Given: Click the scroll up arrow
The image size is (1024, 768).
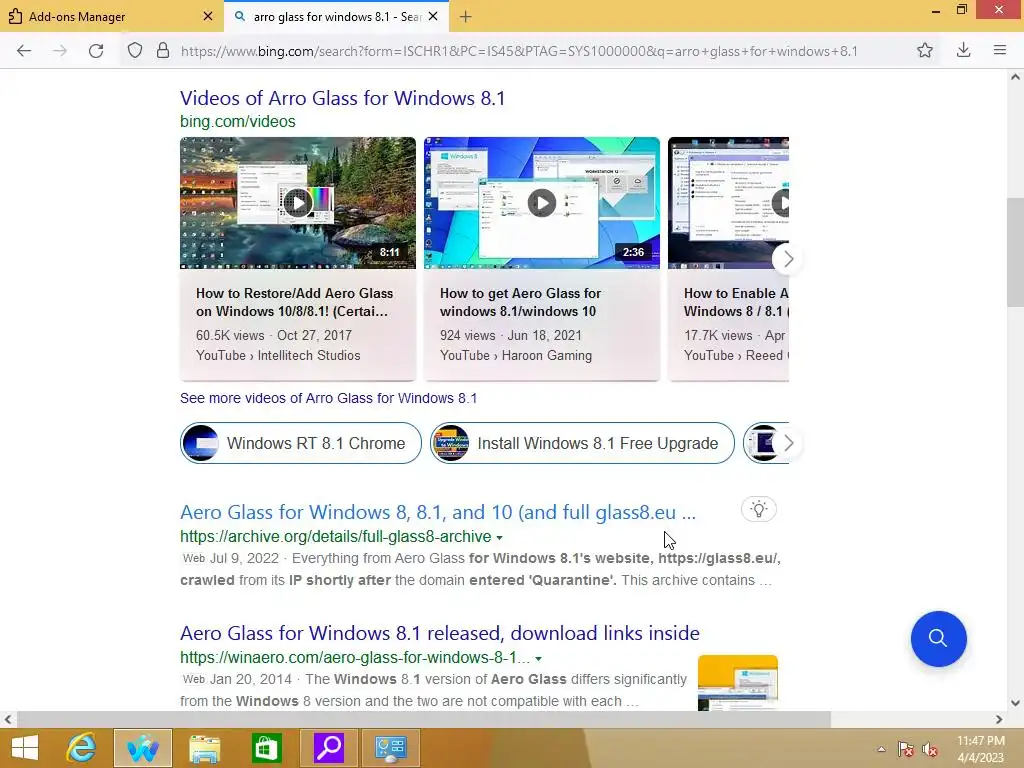Looking at the screenshot, I should pos(1014,77).
